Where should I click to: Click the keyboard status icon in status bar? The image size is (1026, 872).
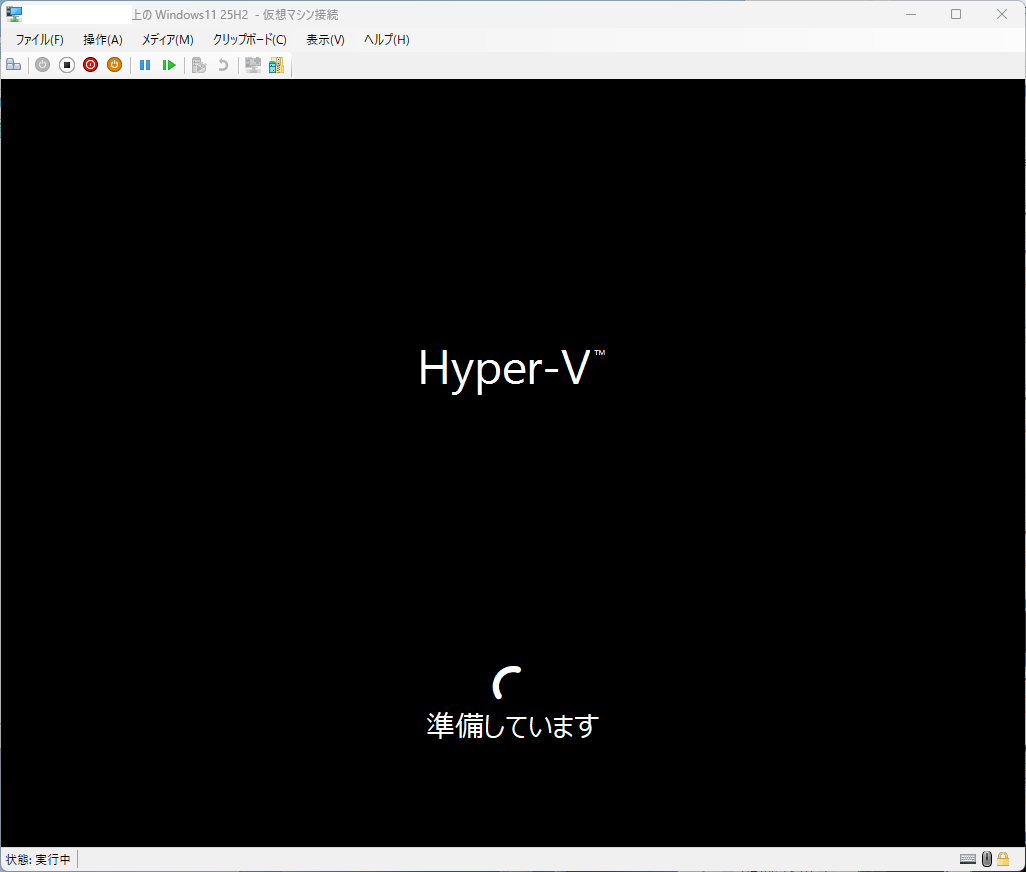(968, 859)
